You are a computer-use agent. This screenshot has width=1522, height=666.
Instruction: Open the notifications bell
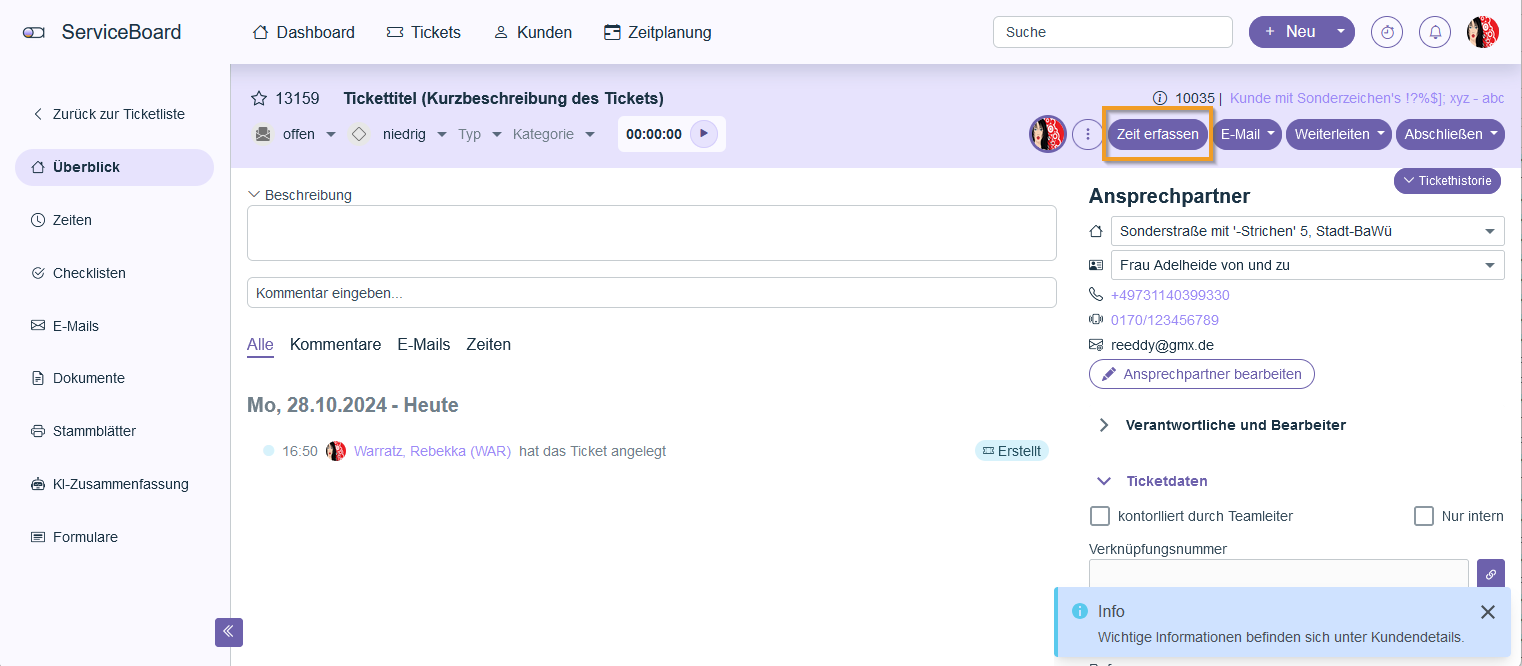click(x=1435, y=32)
